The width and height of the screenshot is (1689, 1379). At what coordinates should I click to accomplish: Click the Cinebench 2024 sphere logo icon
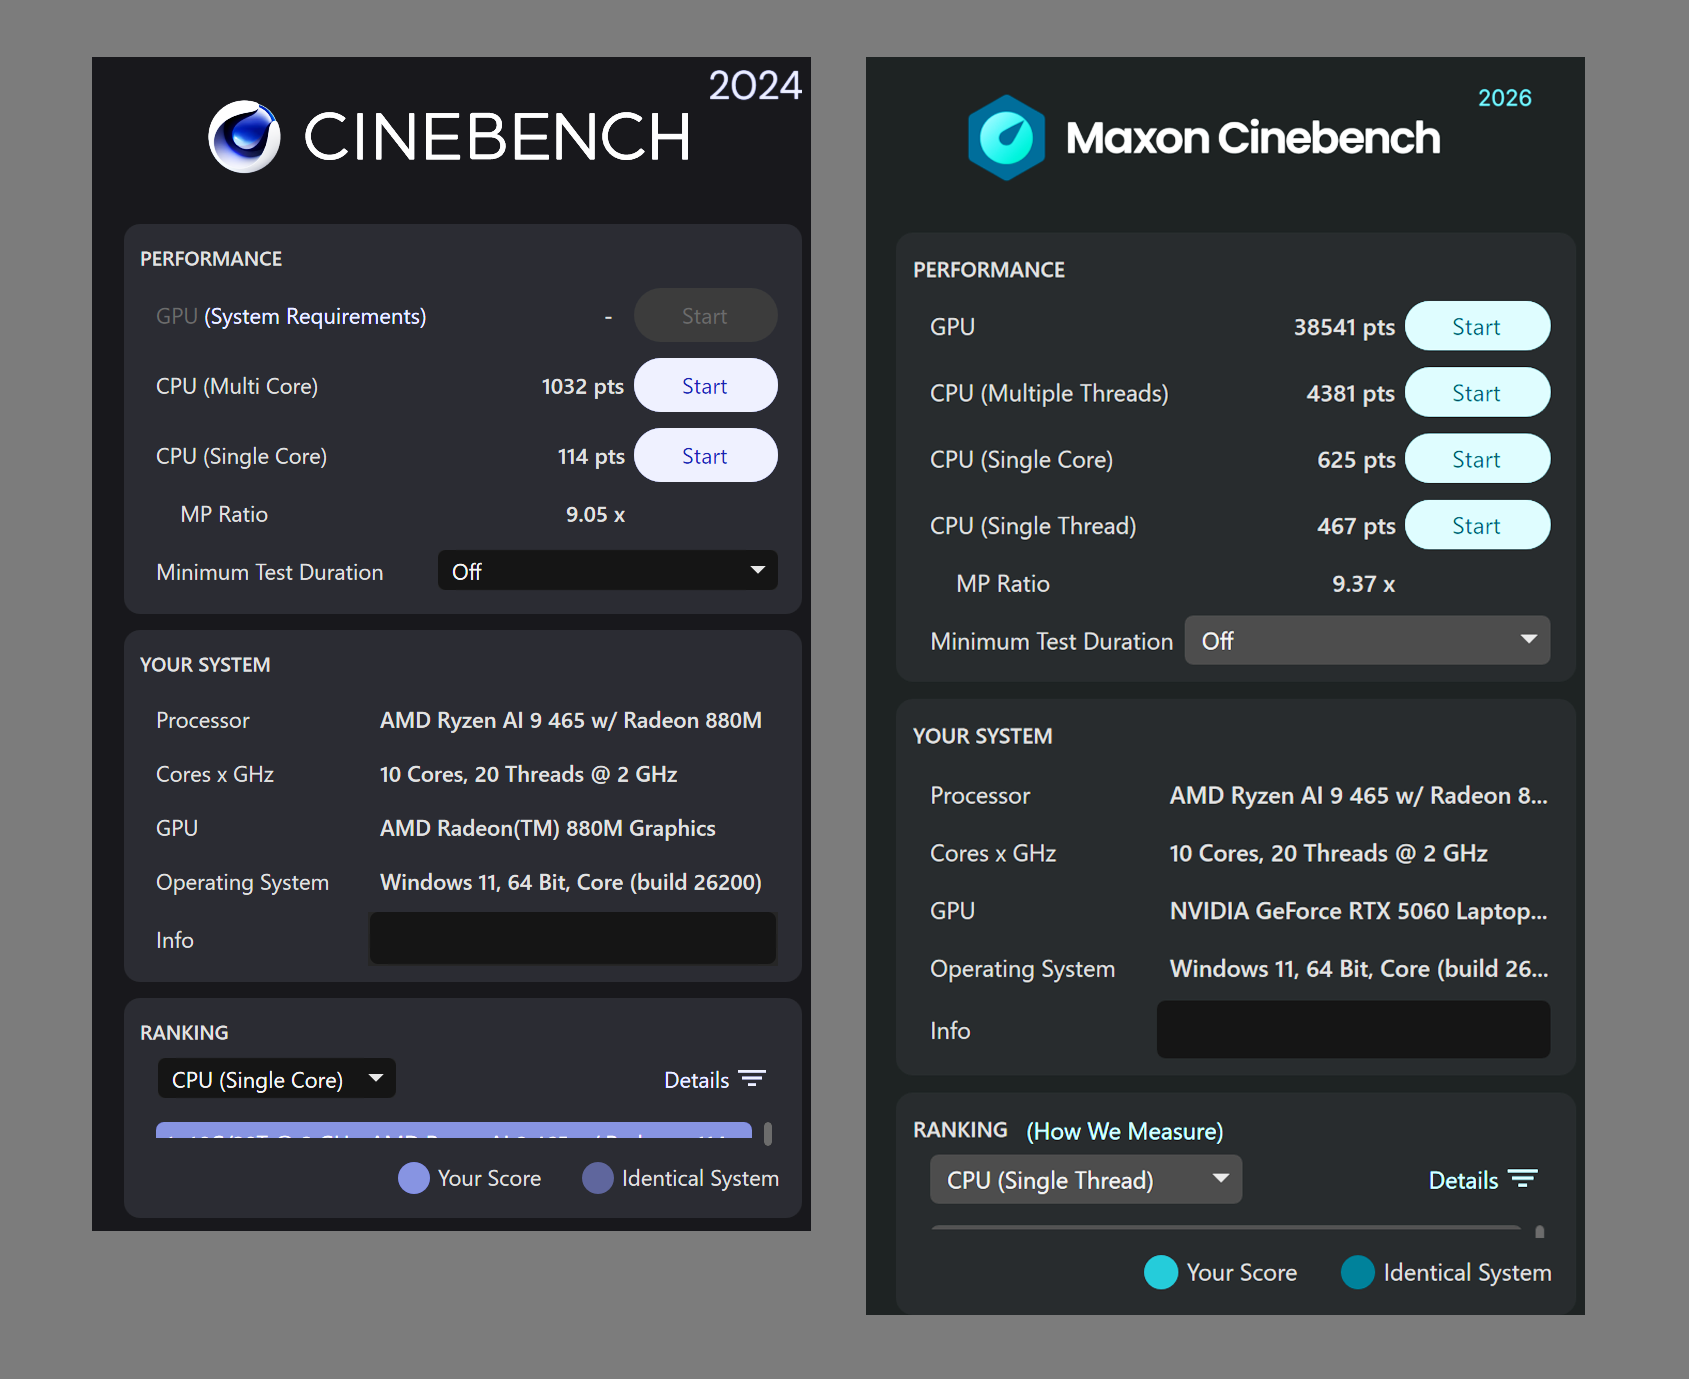[x=244, y=137]
